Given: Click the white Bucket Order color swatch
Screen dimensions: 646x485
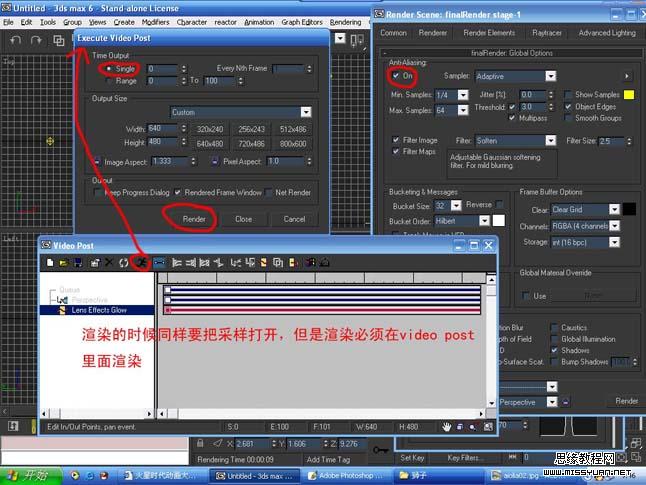Looking at the screenshot, I should click(499, 221).
